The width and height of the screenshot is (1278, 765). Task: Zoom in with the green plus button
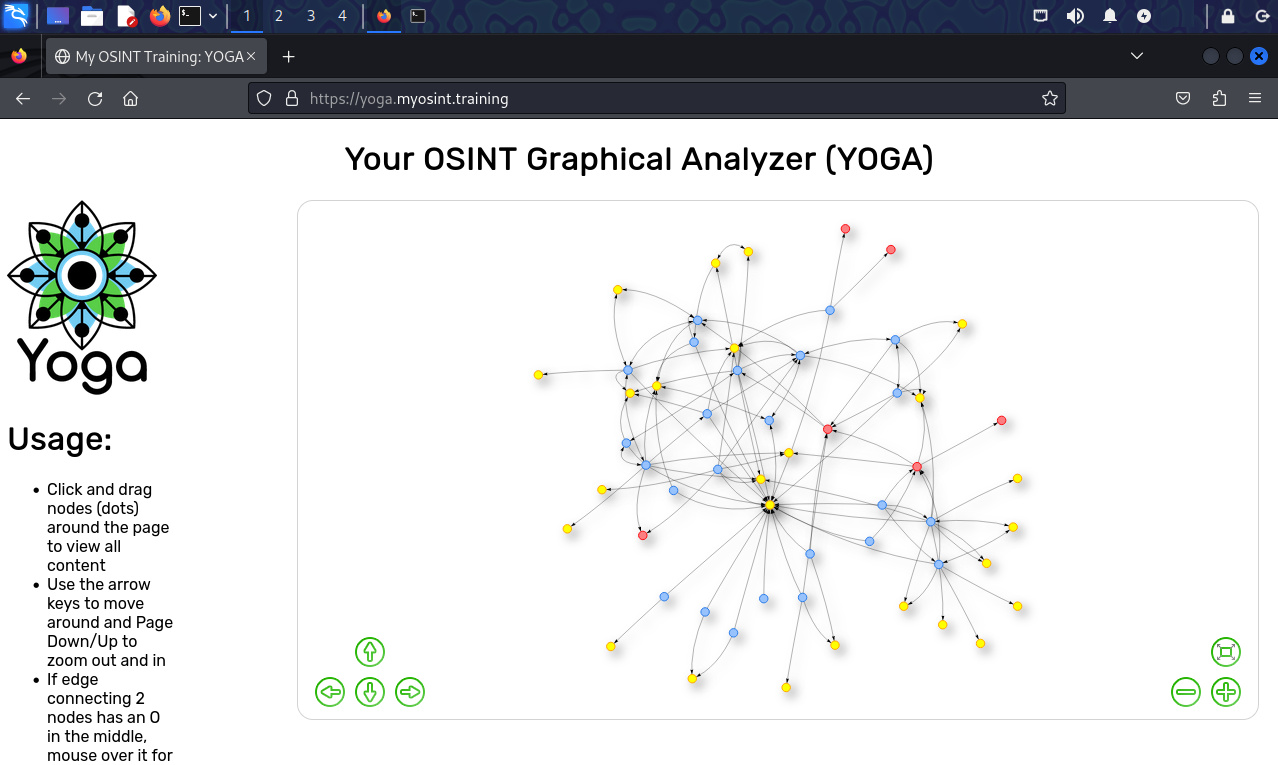click(x=1226, y=692)
